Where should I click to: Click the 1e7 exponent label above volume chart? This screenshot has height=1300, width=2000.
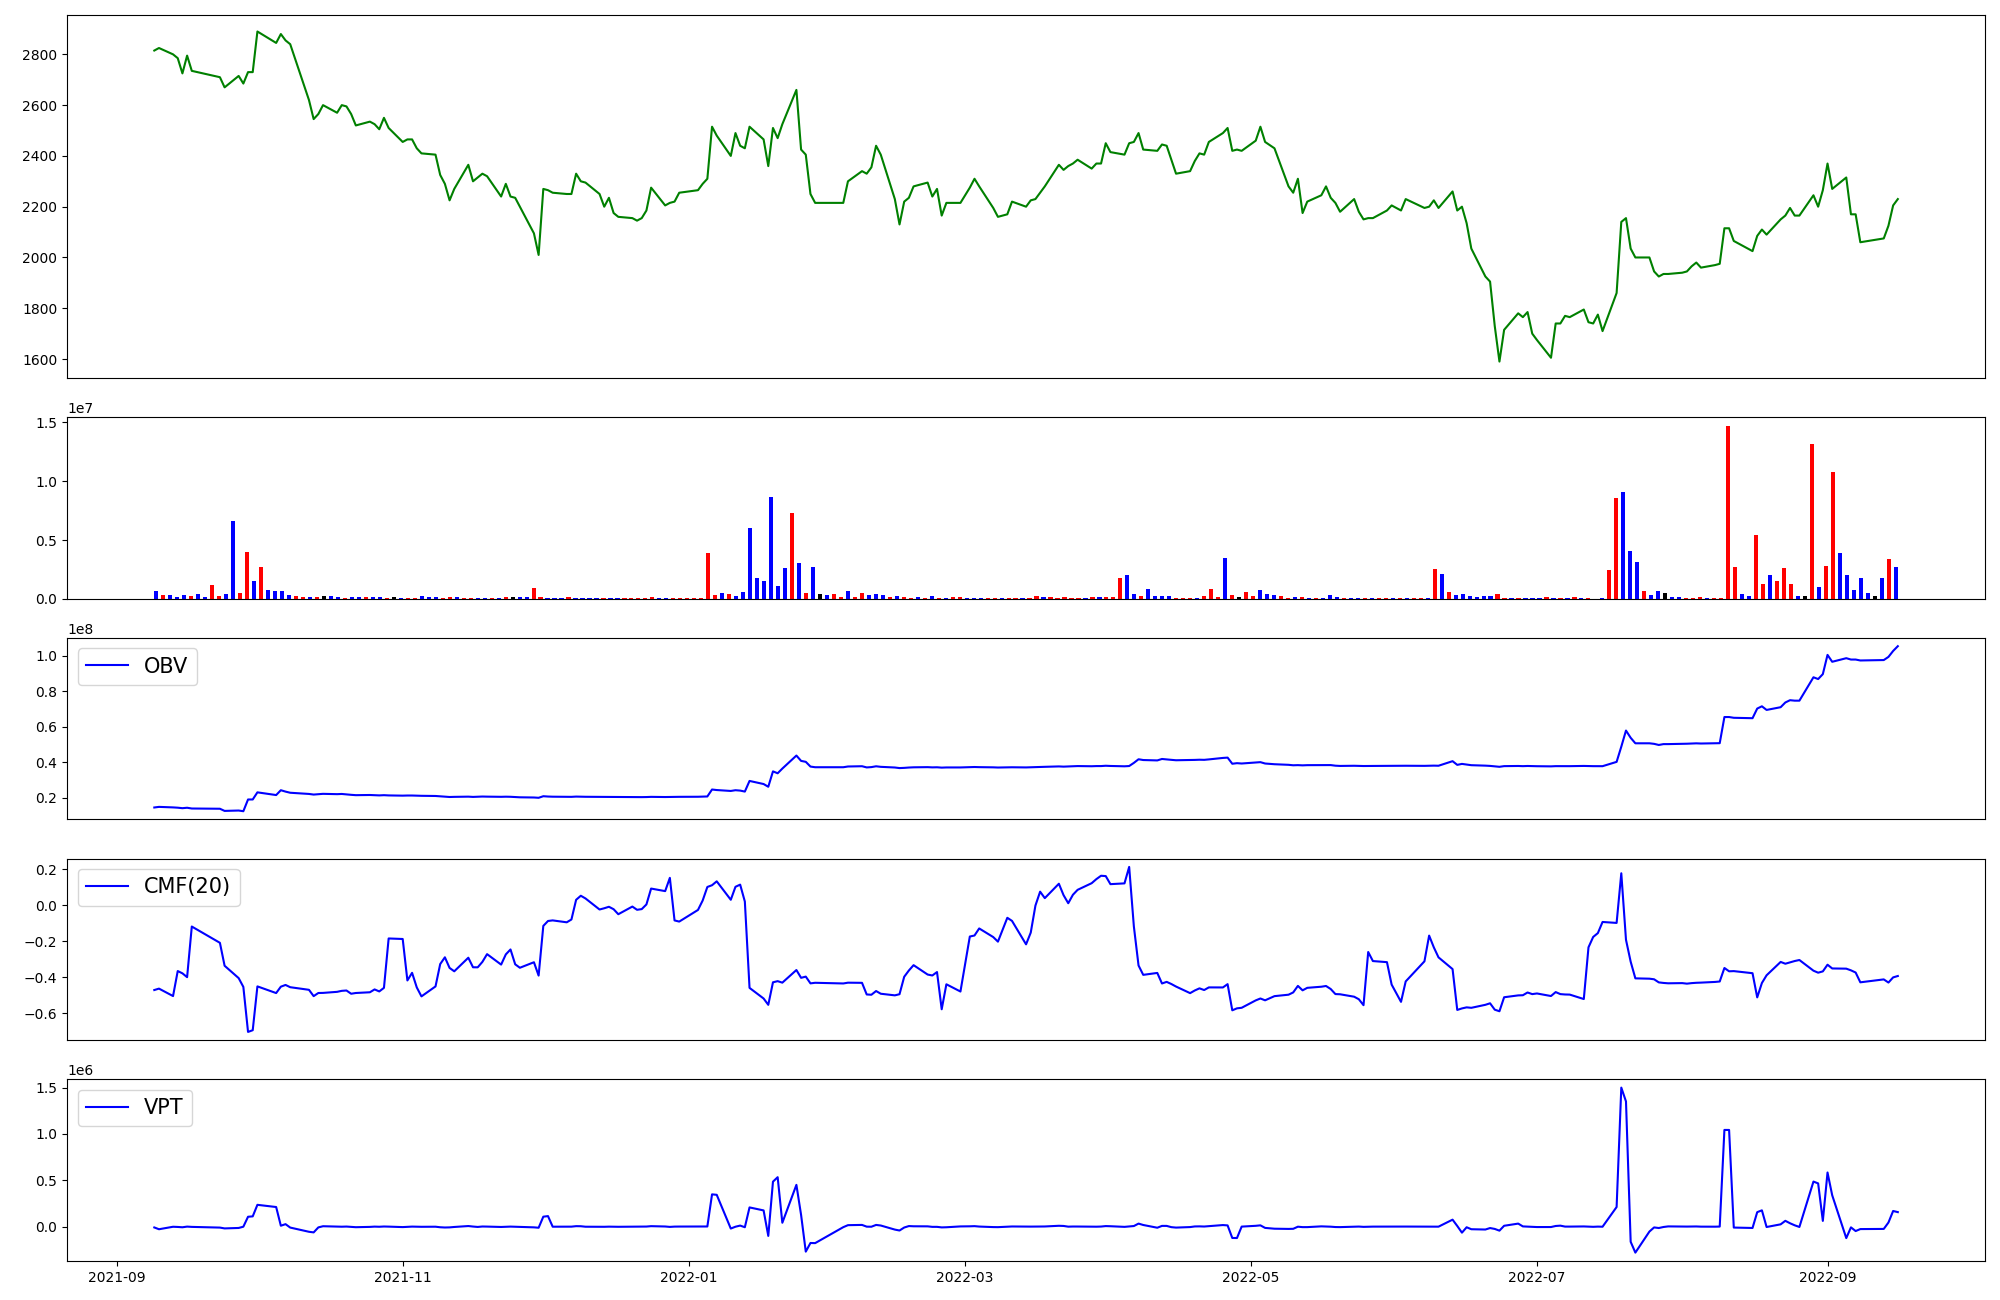pyautogui.click(x=80, y=408)
